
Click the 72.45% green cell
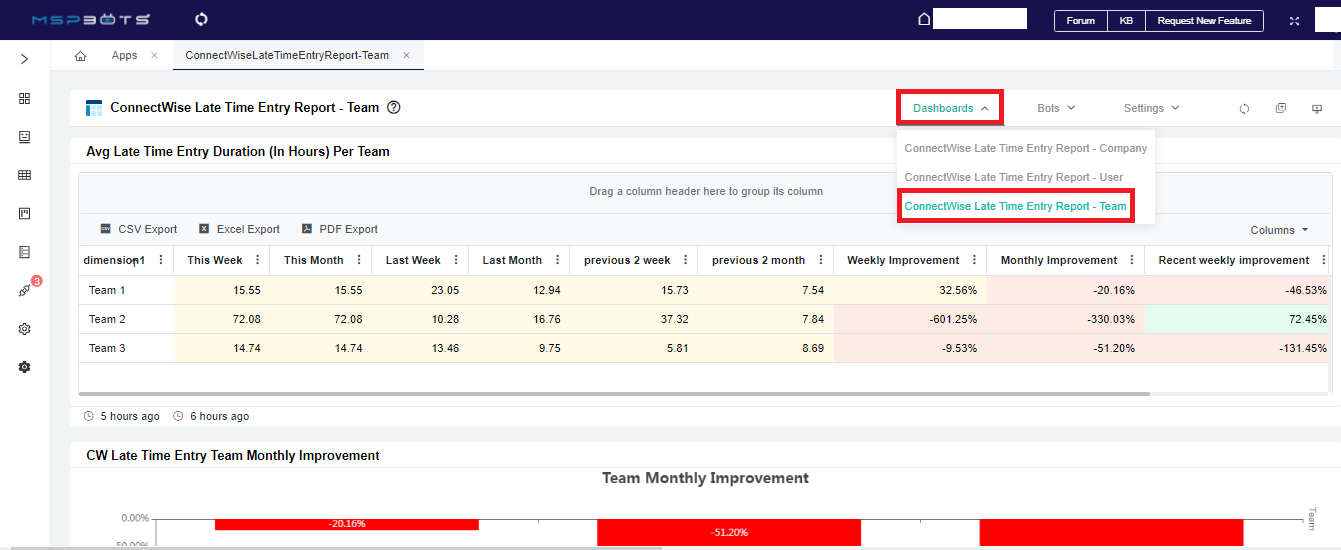coord(1237,319)
